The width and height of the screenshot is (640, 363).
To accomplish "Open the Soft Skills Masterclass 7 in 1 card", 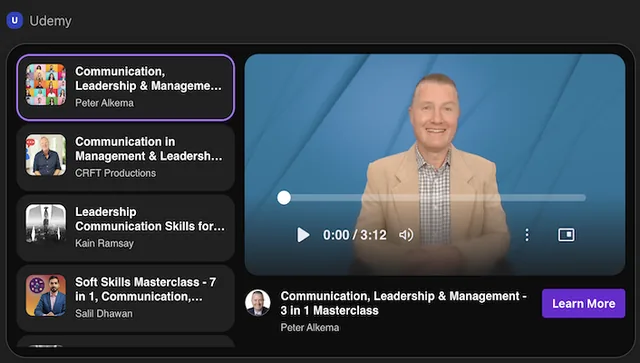I will (x=126, y=298).
